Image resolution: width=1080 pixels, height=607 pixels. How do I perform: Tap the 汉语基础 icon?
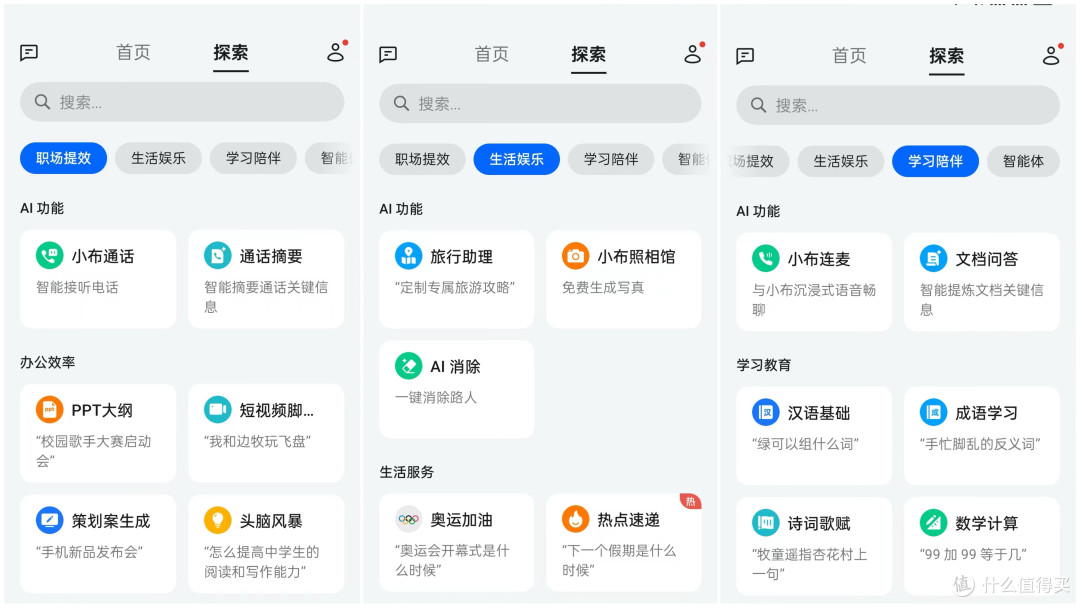766,413
